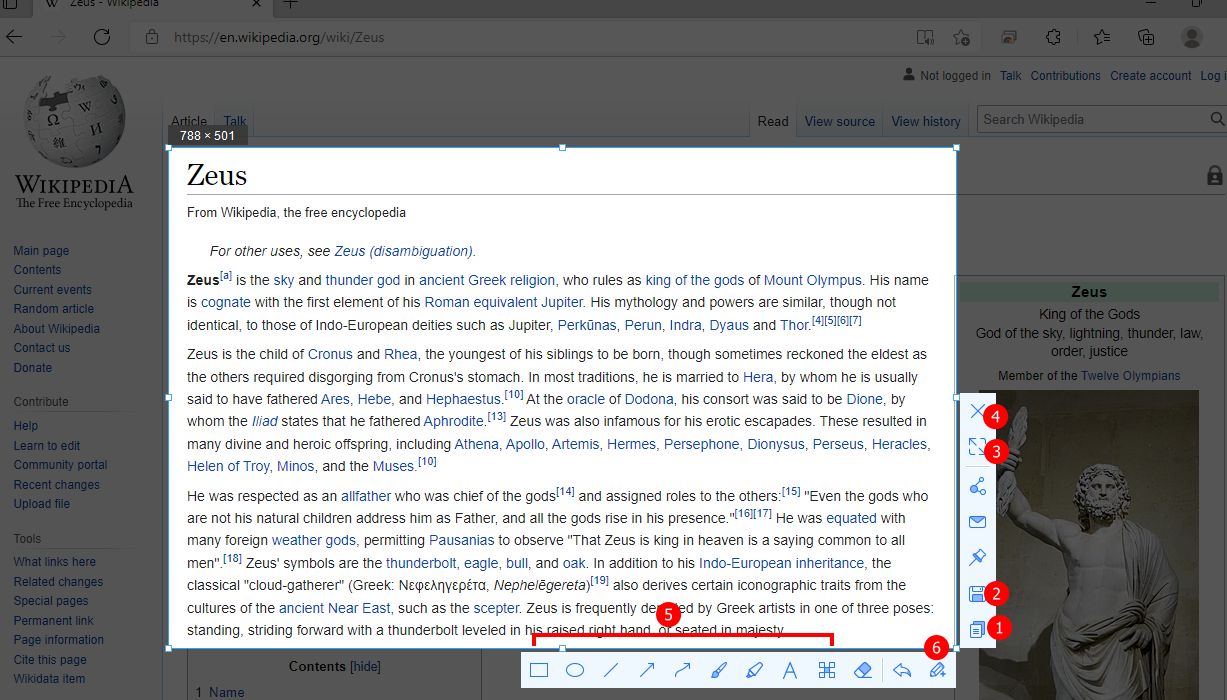Open What links here

(x=55, y=562)
